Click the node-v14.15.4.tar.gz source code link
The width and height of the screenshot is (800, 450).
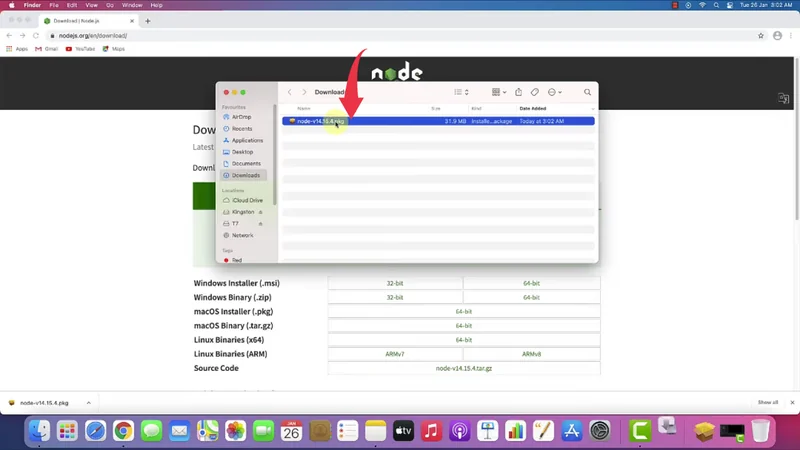point(464,368)
